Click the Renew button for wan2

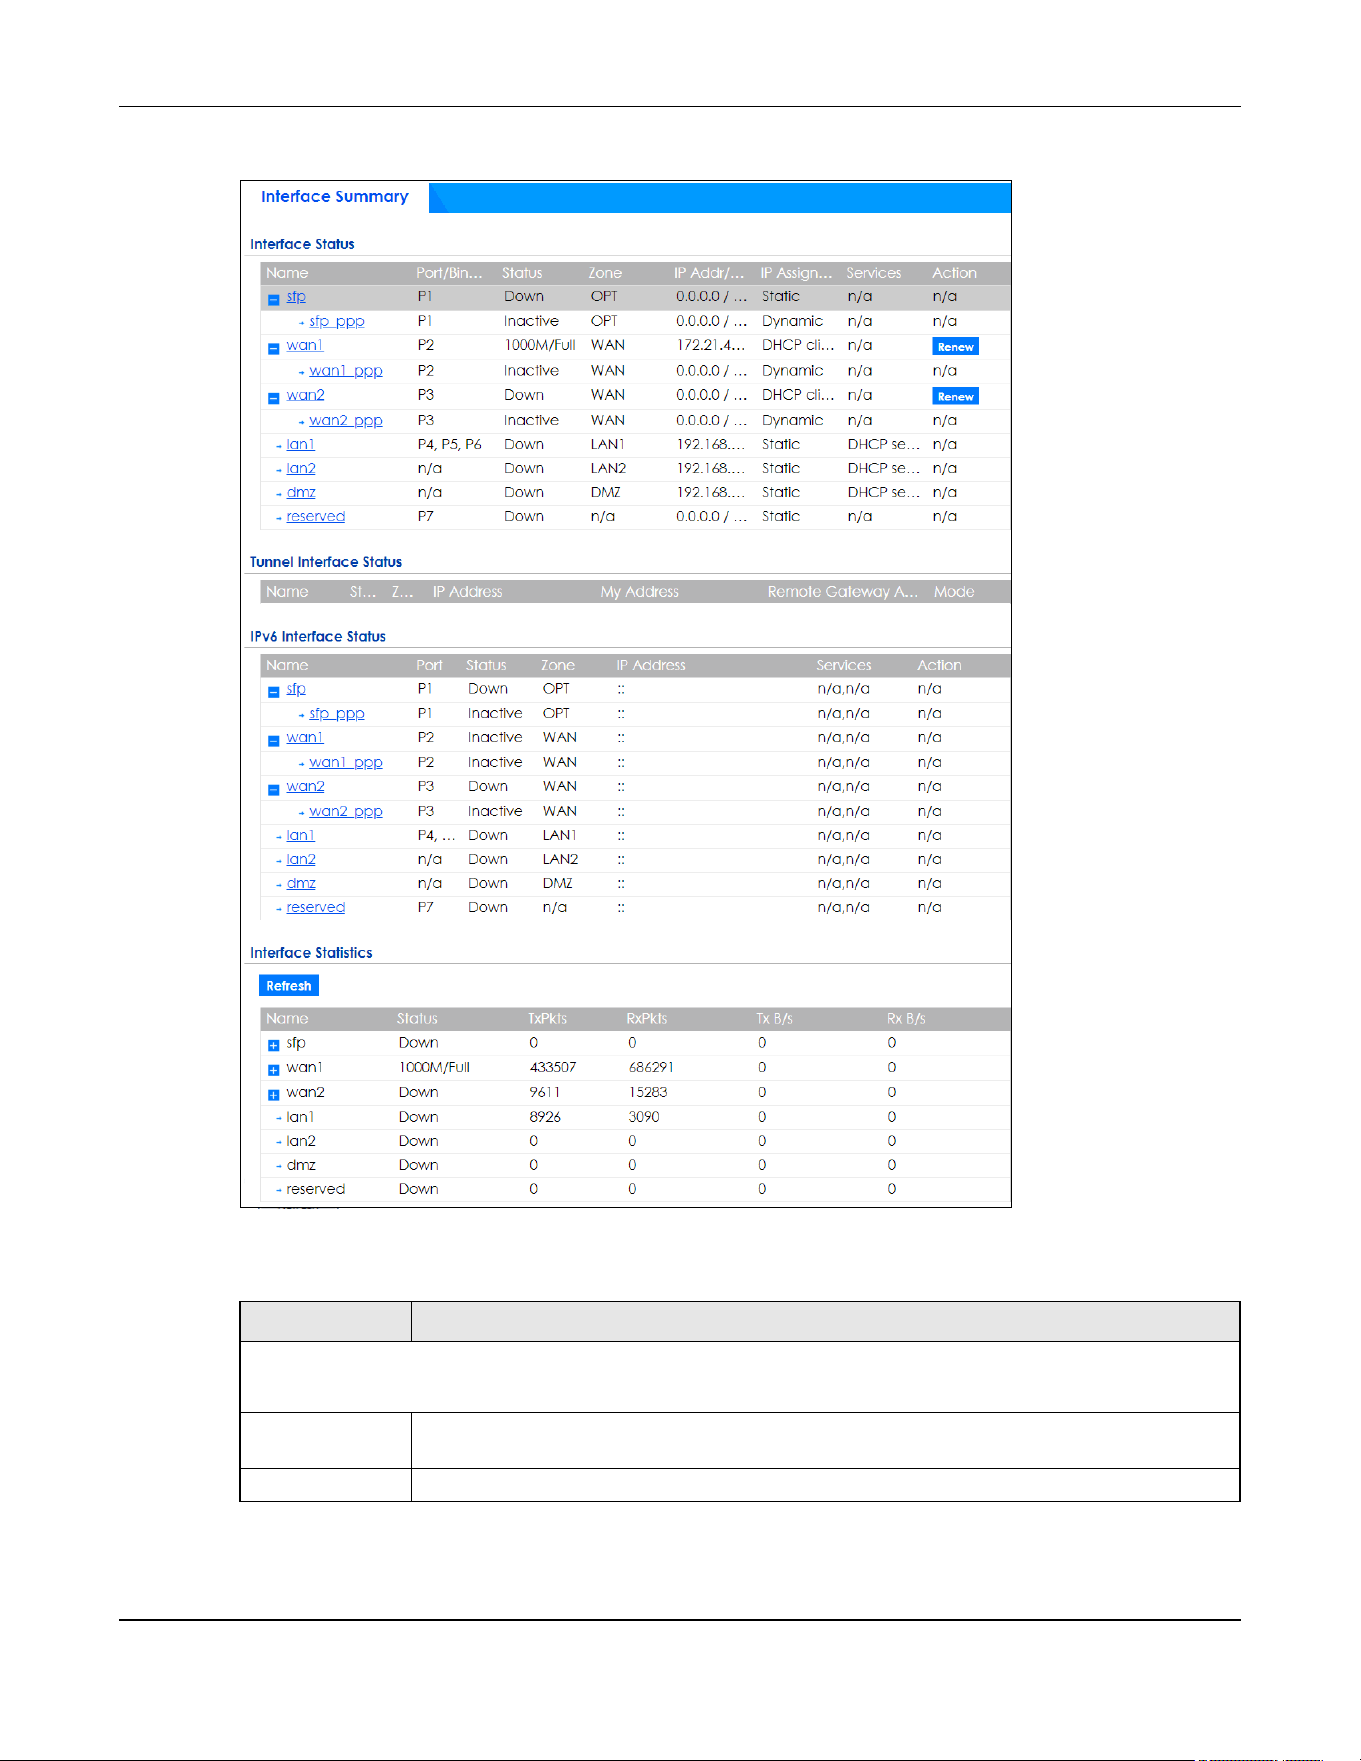[x=955, y=396]
